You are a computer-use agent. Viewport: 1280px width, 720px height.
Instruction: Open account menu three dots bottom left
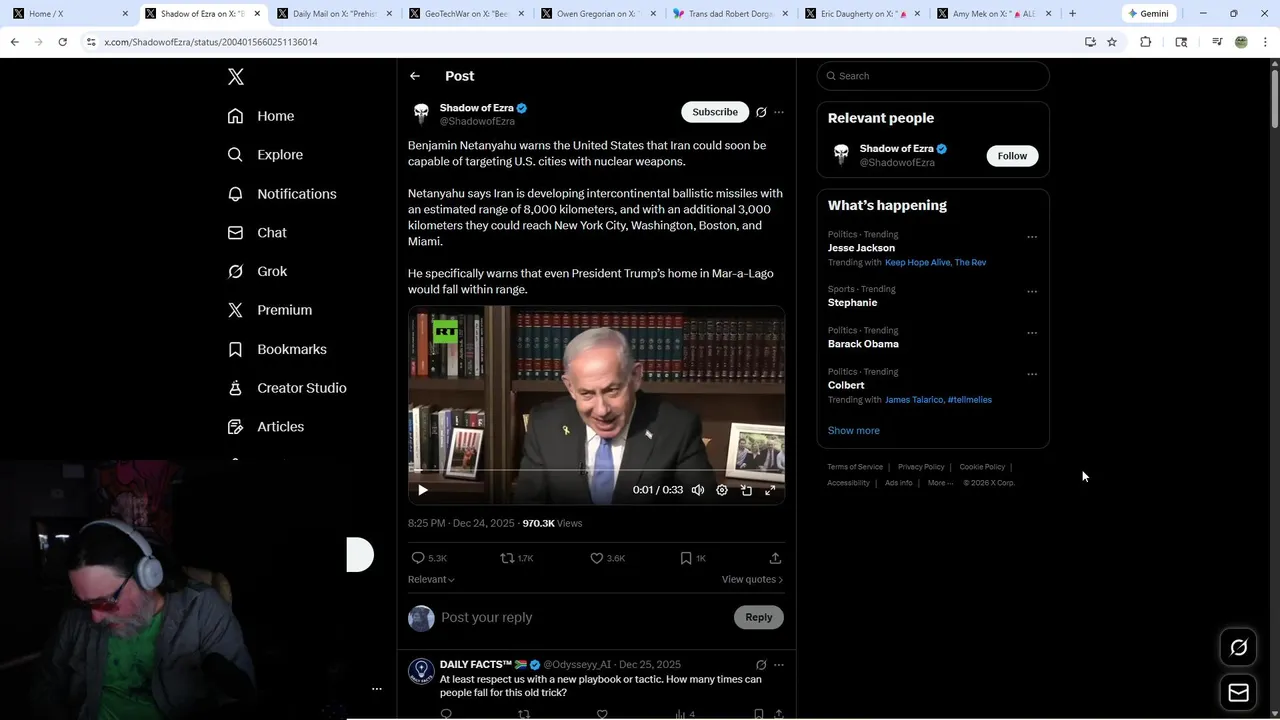[377, 689]
